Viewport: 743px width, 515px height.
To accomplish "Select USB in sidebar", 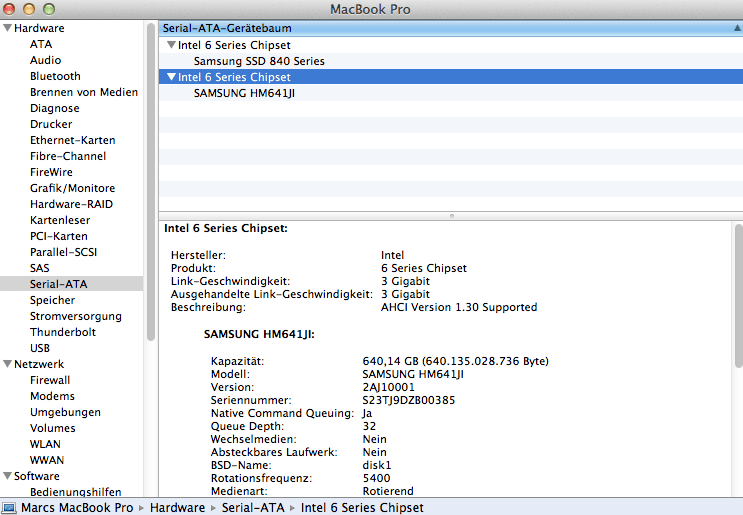I will click(40, 348).
